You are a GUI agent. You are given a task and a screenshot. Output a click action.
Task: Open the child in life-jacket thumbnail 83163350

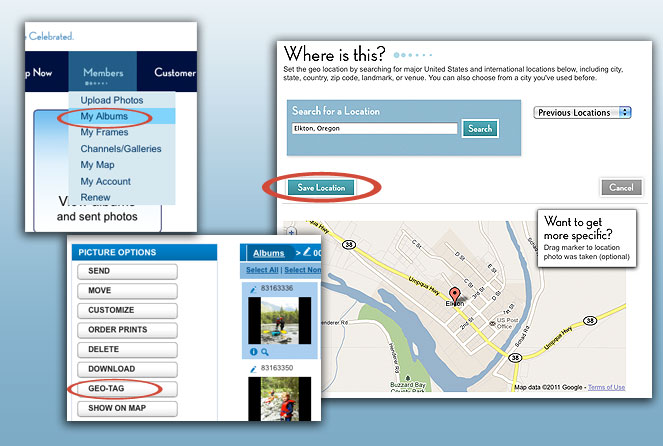coord(279,399)
